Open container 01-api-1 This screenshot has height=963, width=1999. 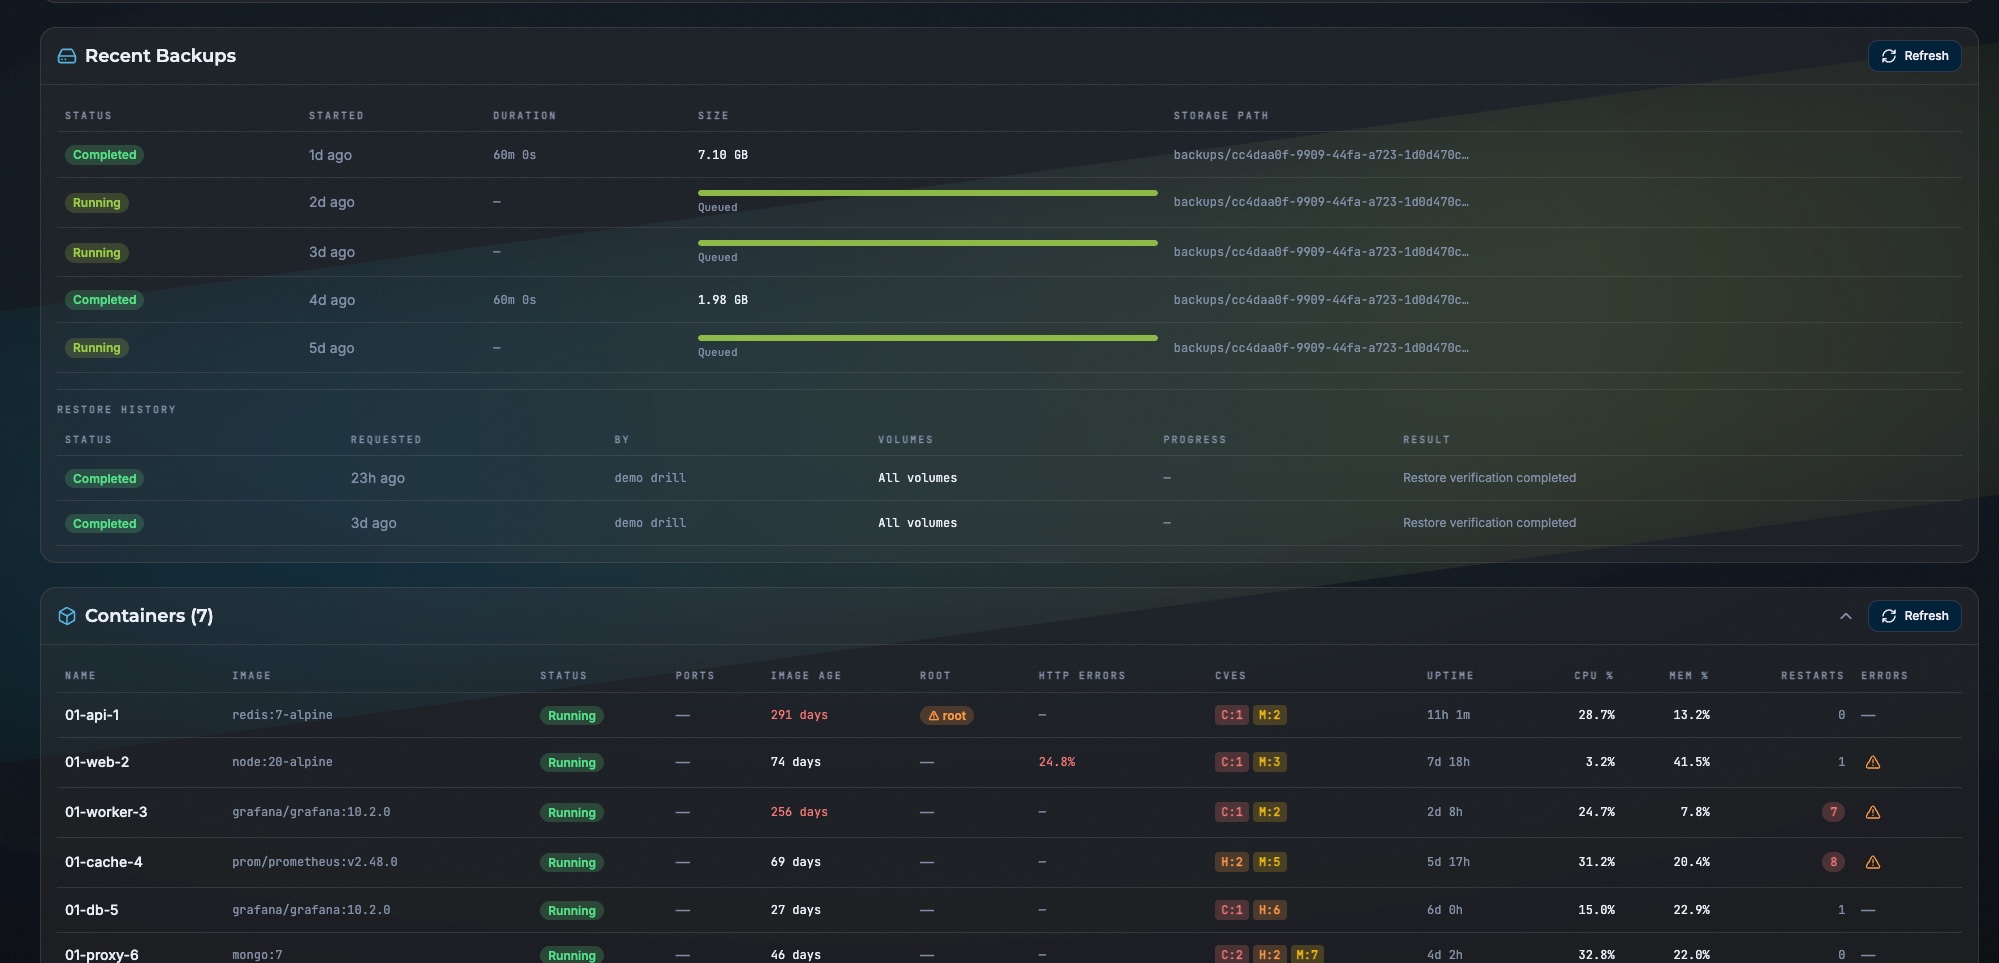point(92,715)
